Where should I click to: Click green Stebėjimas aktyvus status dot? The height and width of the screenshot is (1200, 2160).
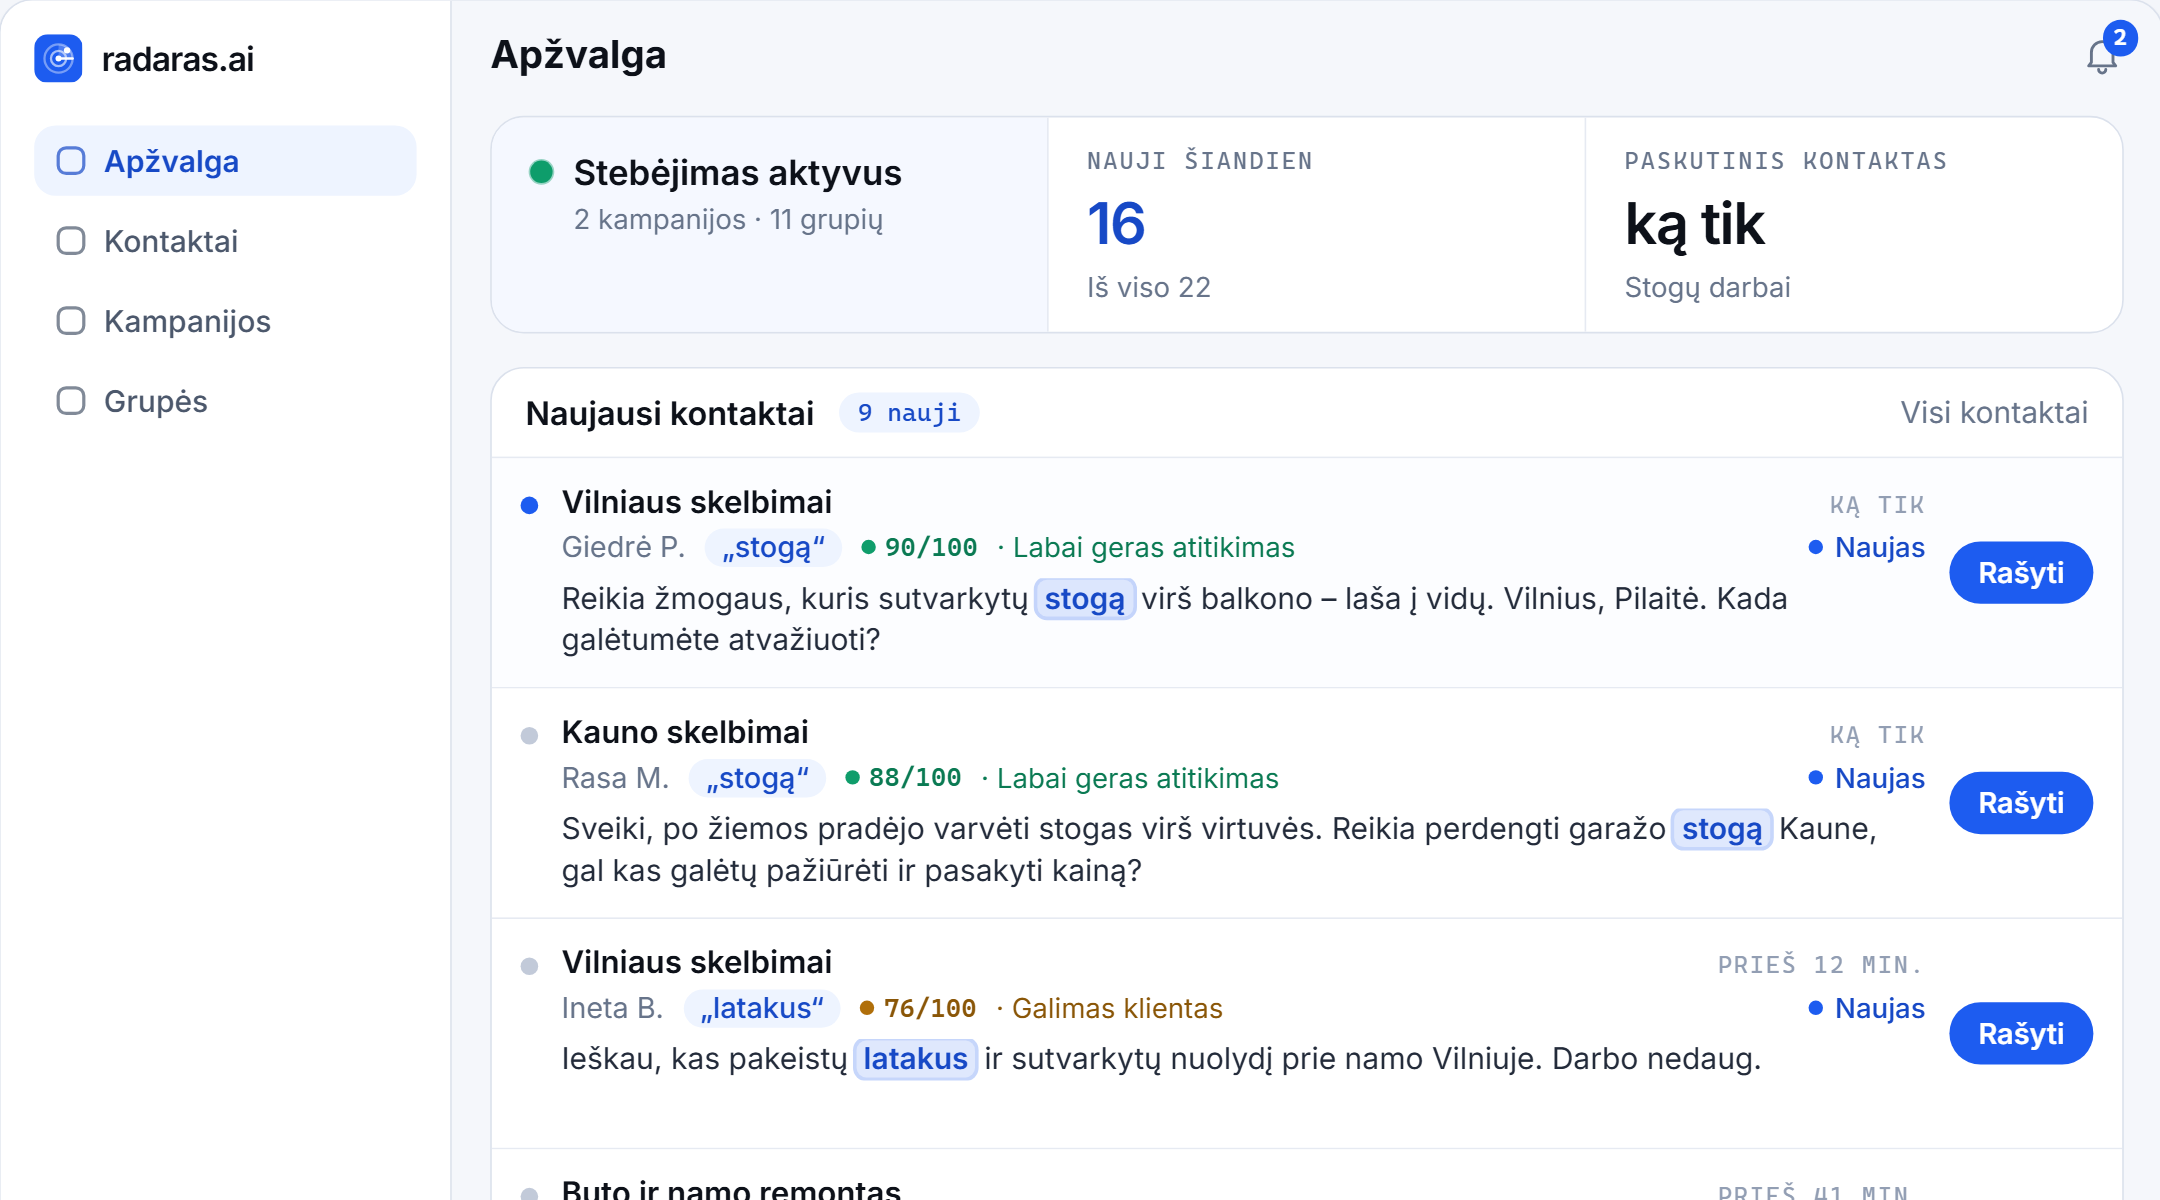point(541,172)
